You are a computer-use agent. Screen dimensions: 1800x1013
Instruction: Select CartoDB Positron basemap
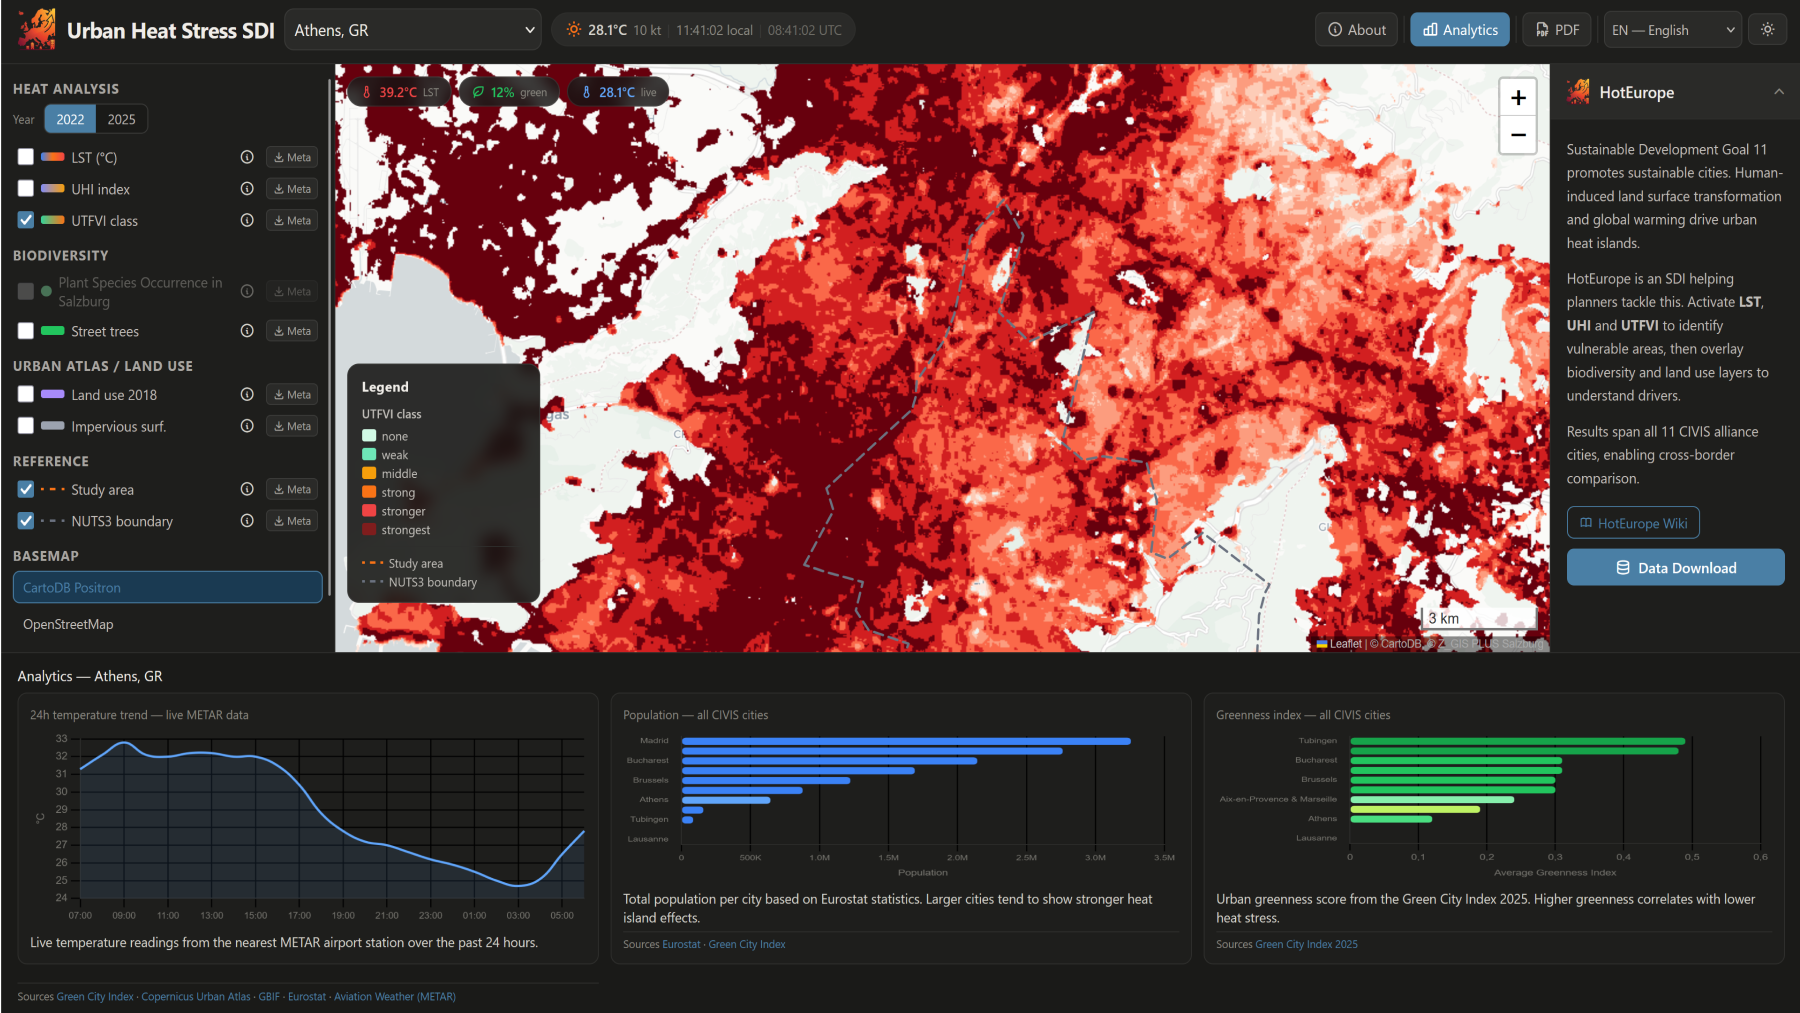tap(168, 588)
